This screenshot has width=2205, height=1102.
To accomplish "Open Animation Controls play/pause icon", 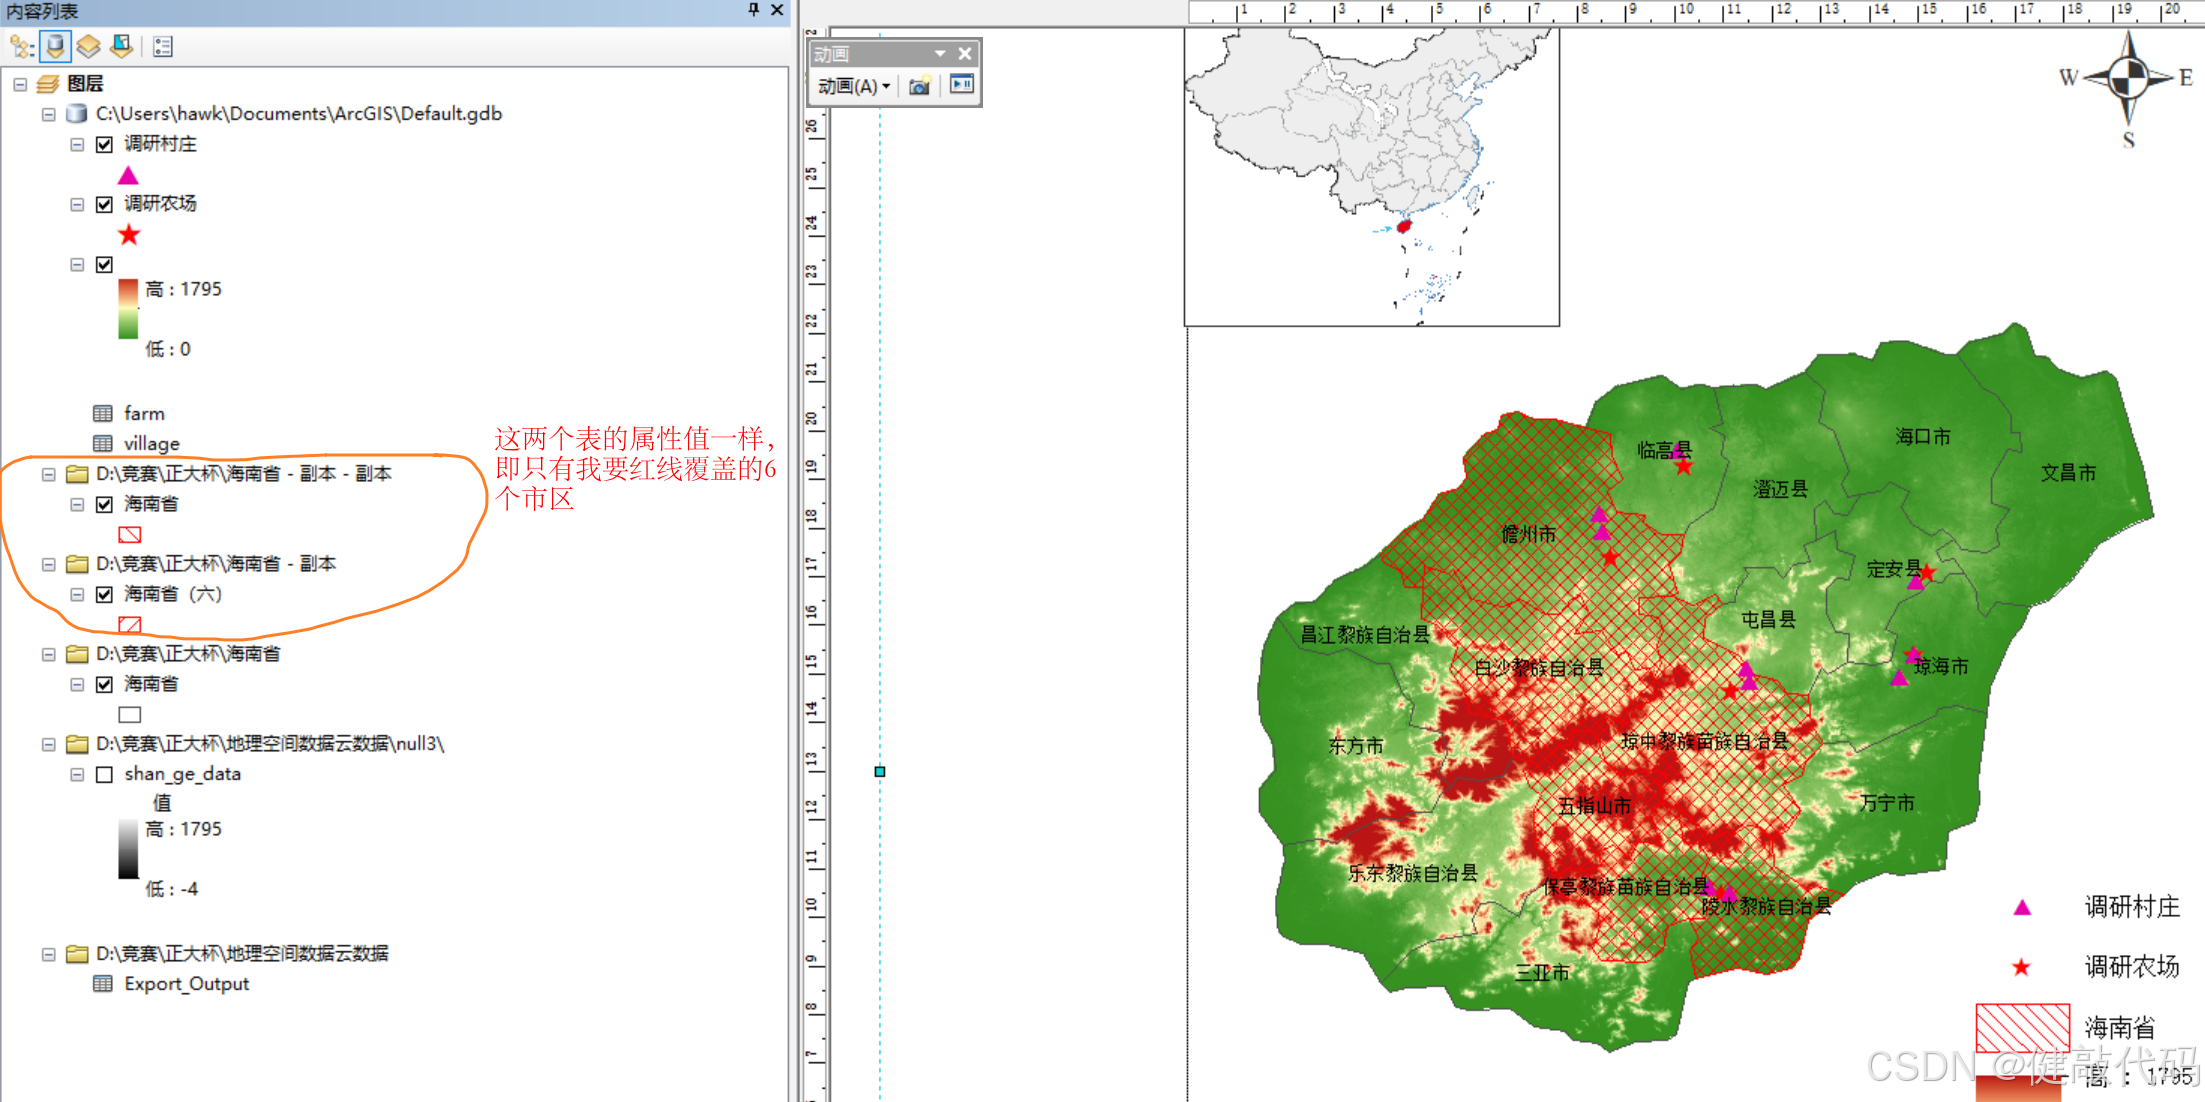I will click(x=962, y=85).
